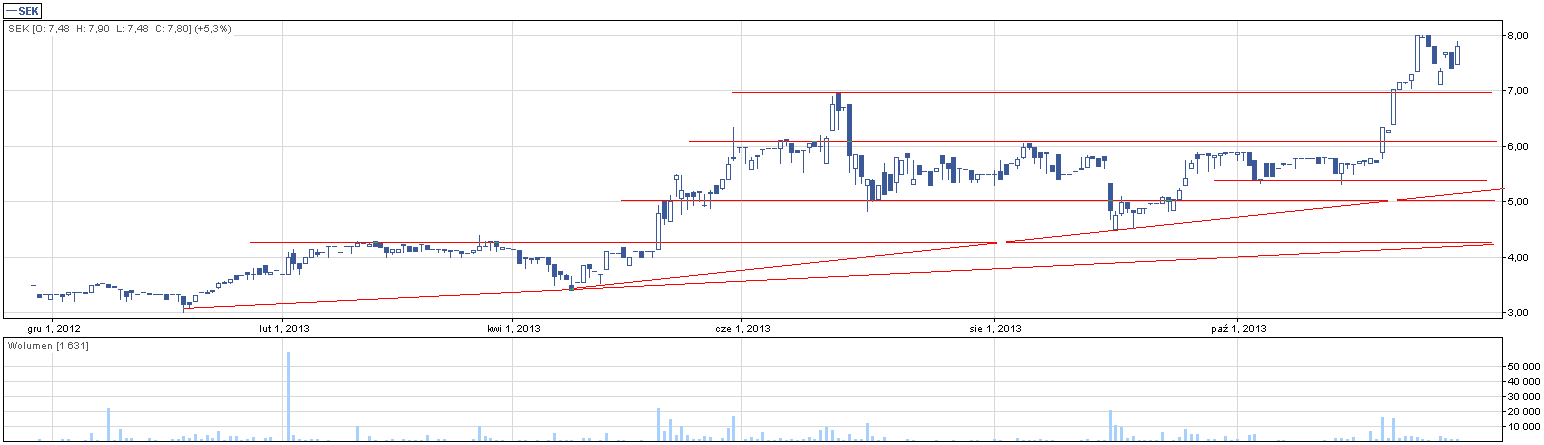Click the cze 1, 2013 date label
Image resolution: width=1544 pixels, height=445 pixels.
(x=741, y=327)
